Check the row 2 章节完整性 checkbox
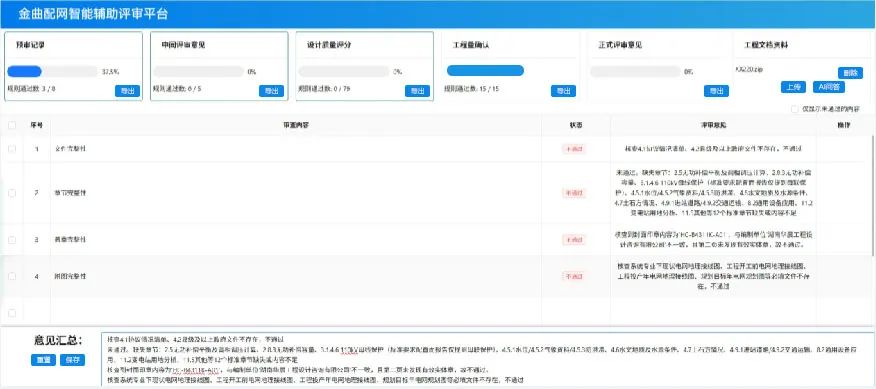This screenshot has width=876, height=389. tap(12, 193)
